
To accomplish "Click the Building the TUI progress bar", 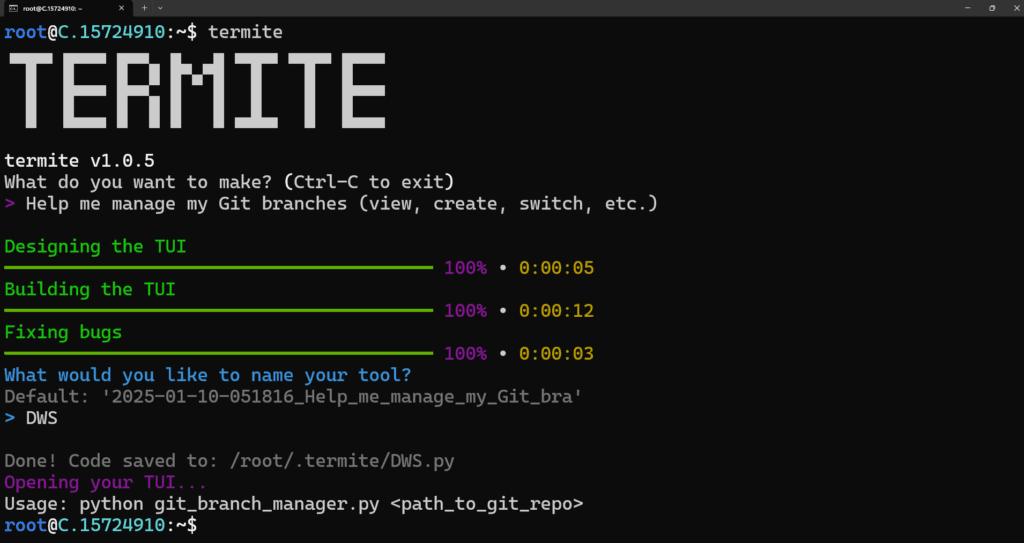I will [x=218, y=311].
